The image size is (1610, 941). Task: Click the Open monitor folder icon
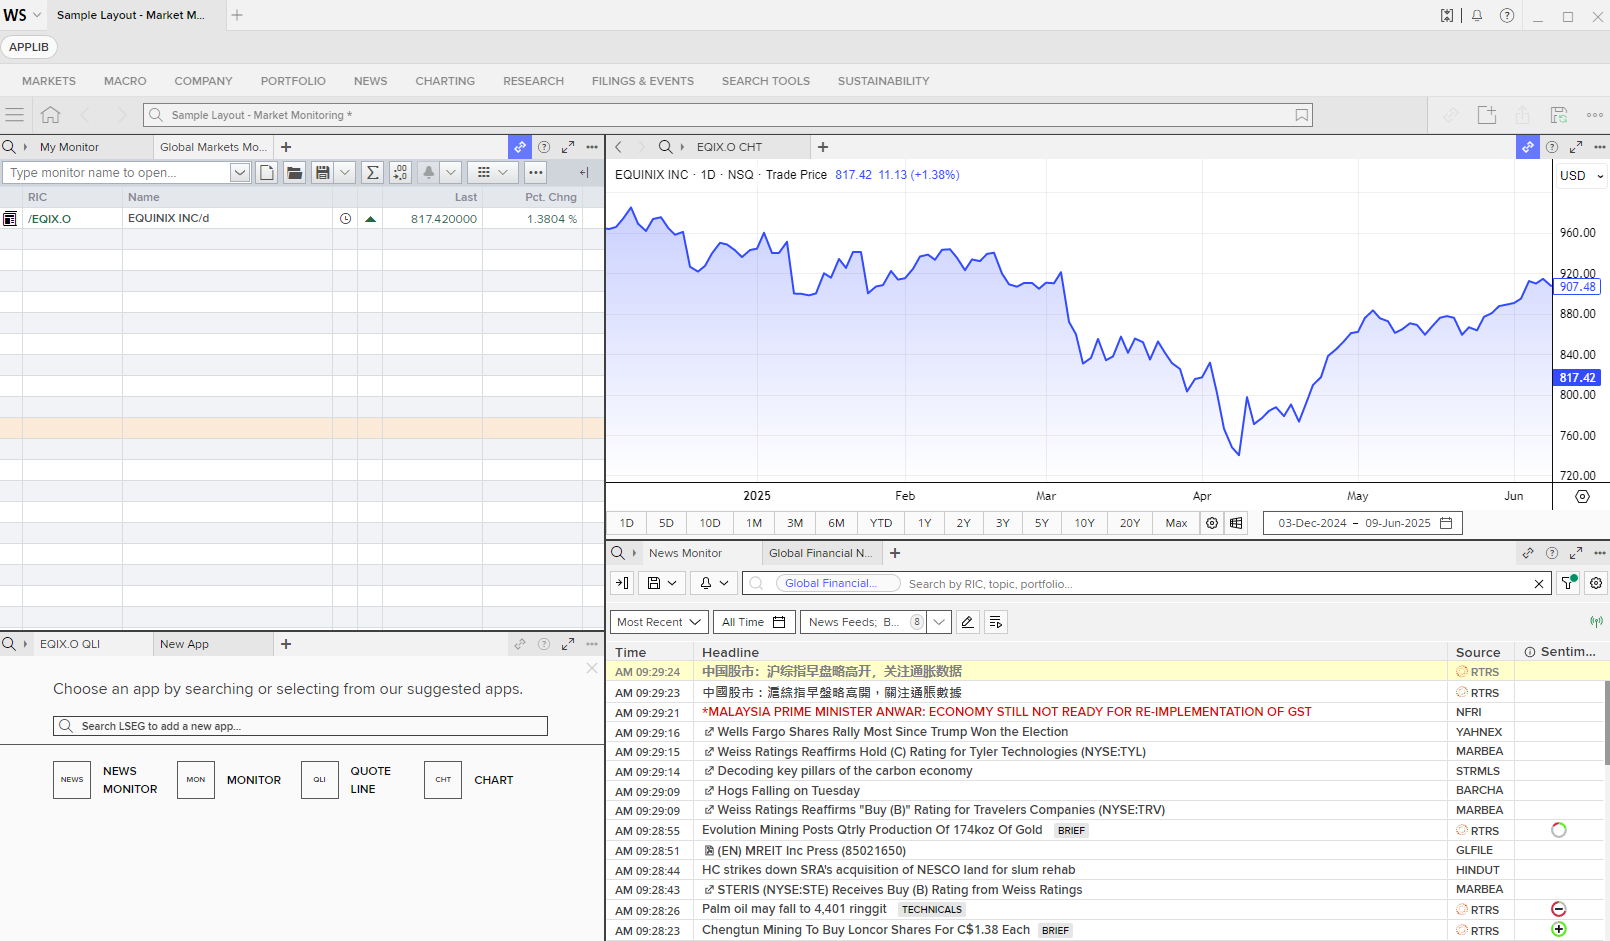[294, 173]
